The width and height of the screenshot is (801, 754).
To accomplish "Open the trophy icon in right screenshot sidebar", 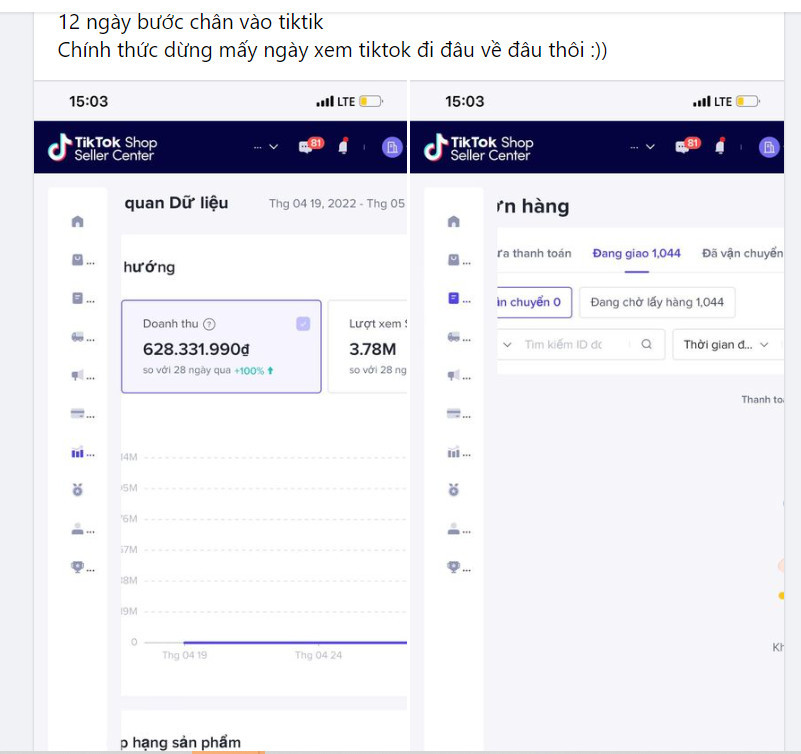I will click(x=454, y=567).
